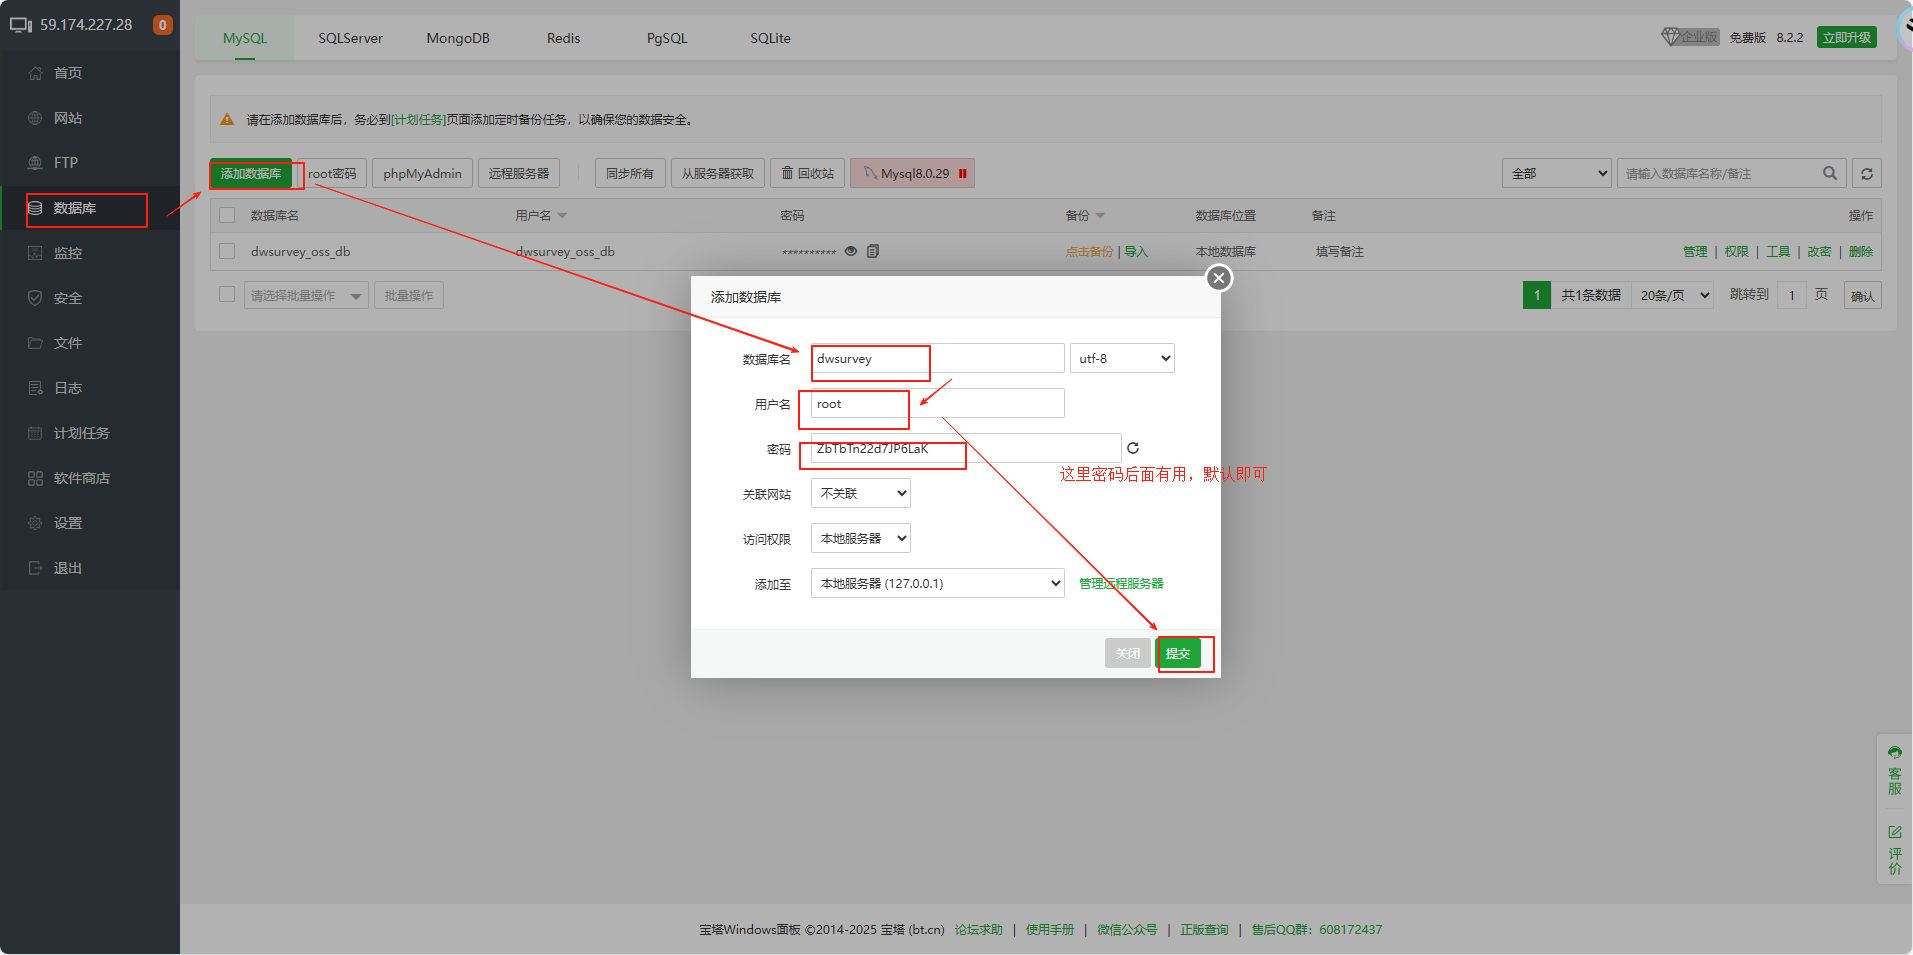Copy the dwsurvey_oss_db password icon
1913x955 pixels.
(873, 251)
